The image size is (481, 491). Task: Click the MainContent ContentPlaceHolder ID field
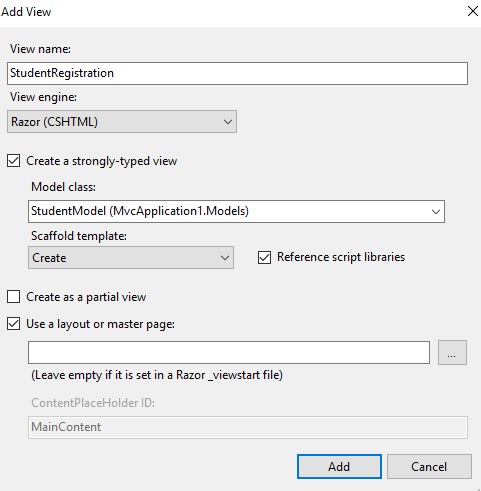tap(248, 427)
